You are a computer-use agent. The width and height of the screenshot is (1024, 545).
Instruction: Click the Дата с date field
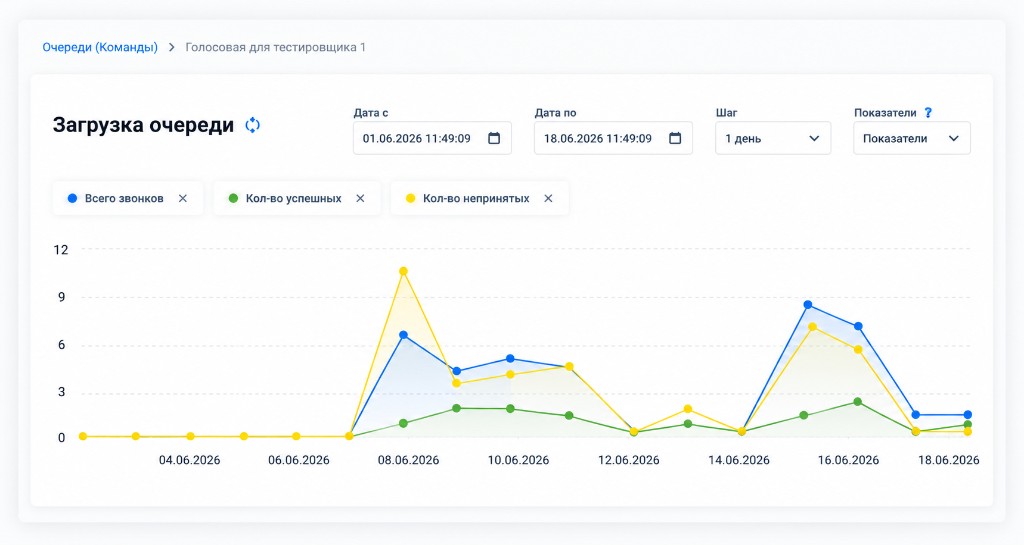pyautogui.click(x=432, y=138)
